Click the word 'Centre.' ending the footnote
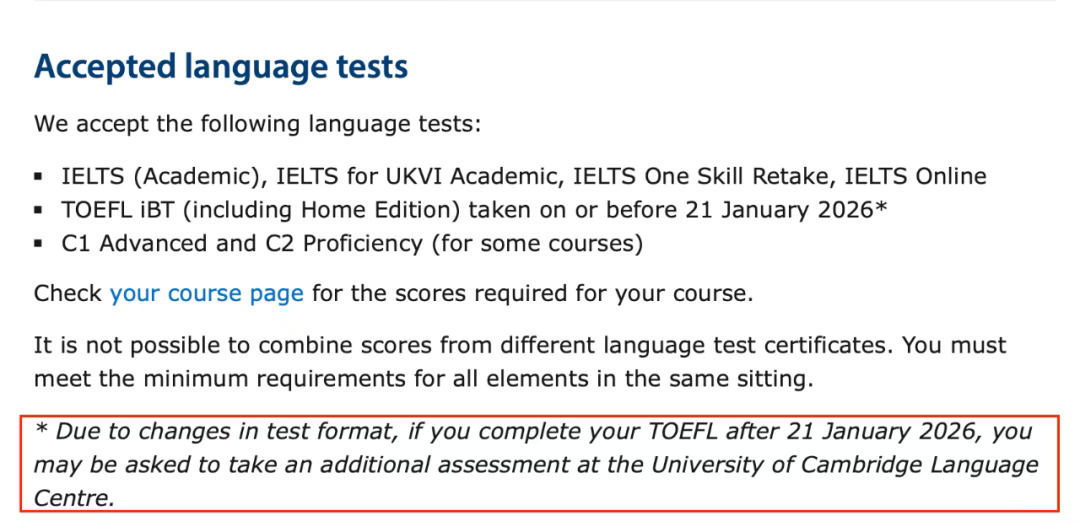The width and height of the screenshot is (1080, 532). coord(74,498)
